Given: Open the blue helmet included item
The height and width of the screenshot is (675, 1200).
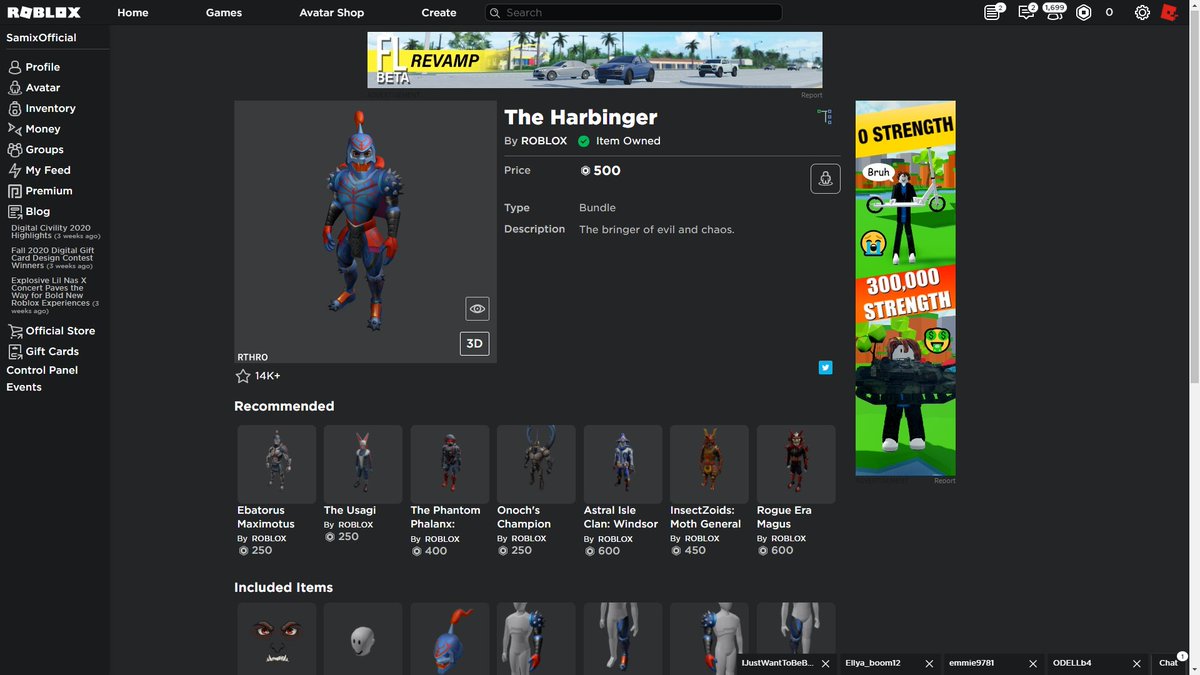Looking at the screenshot, I should click(x=450, y=638).
